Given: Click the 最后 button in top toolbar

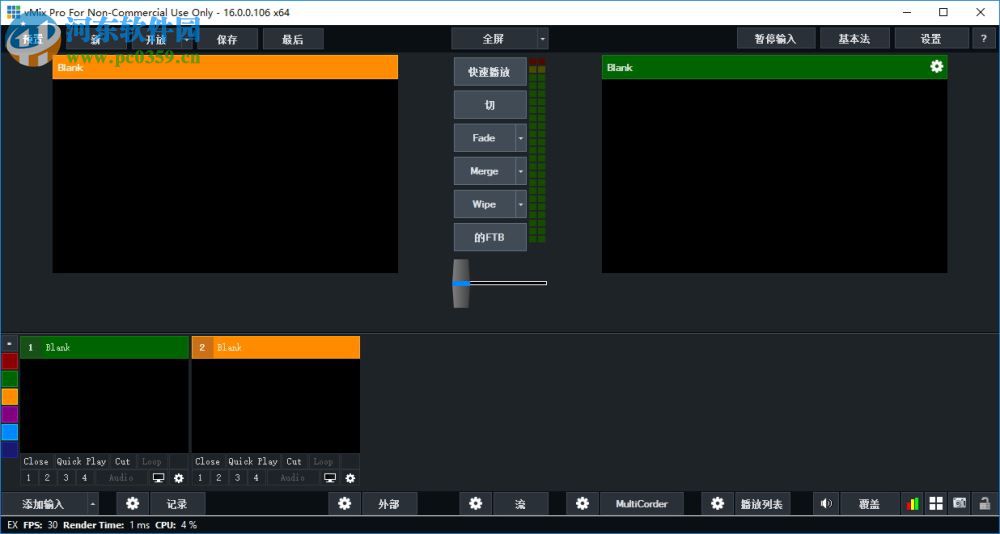Looking at the screenshot, I should (x=293, y=39).
